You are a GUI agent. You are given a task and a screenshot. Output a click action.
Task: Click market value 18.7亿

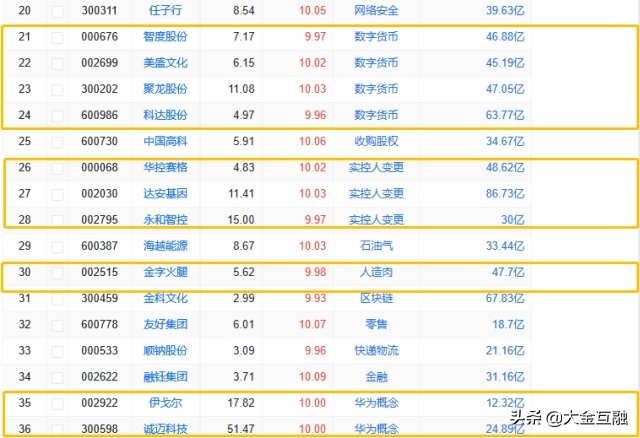[x=508, y=324]
